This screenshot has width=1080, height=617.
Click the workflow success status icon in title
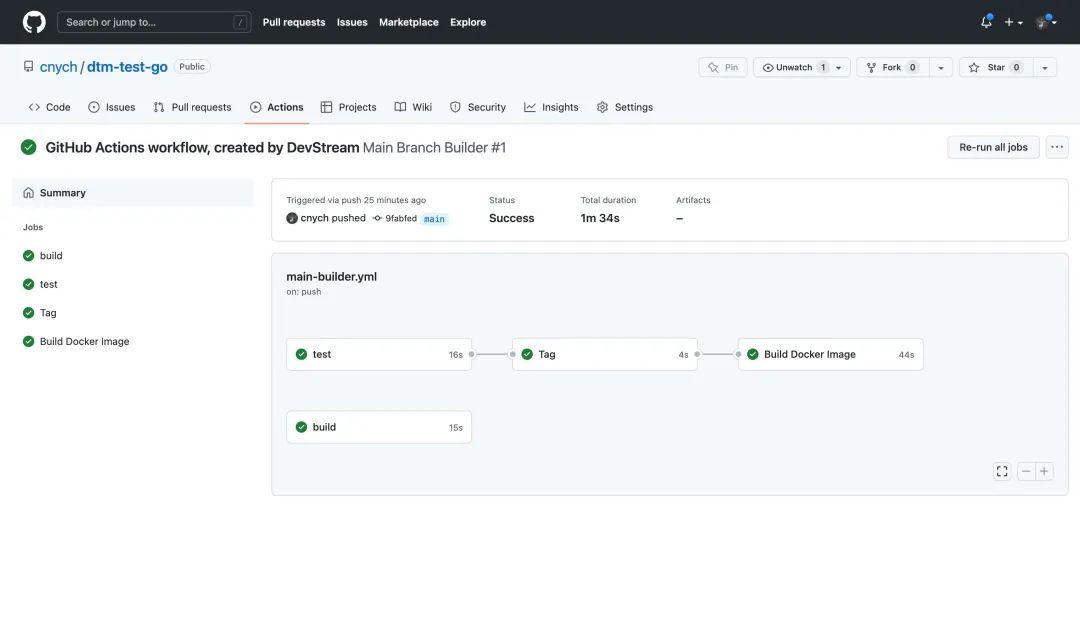click(28, 147)
